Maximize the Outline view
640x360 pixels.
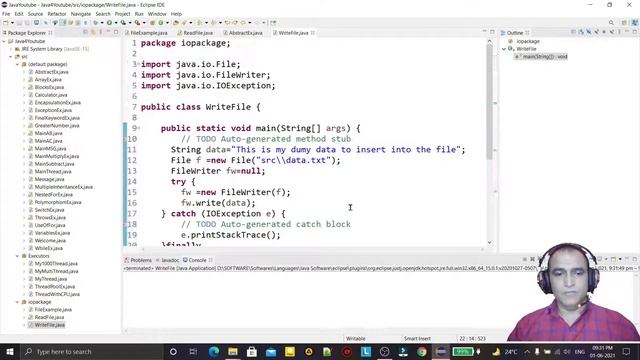coord(635,32)
